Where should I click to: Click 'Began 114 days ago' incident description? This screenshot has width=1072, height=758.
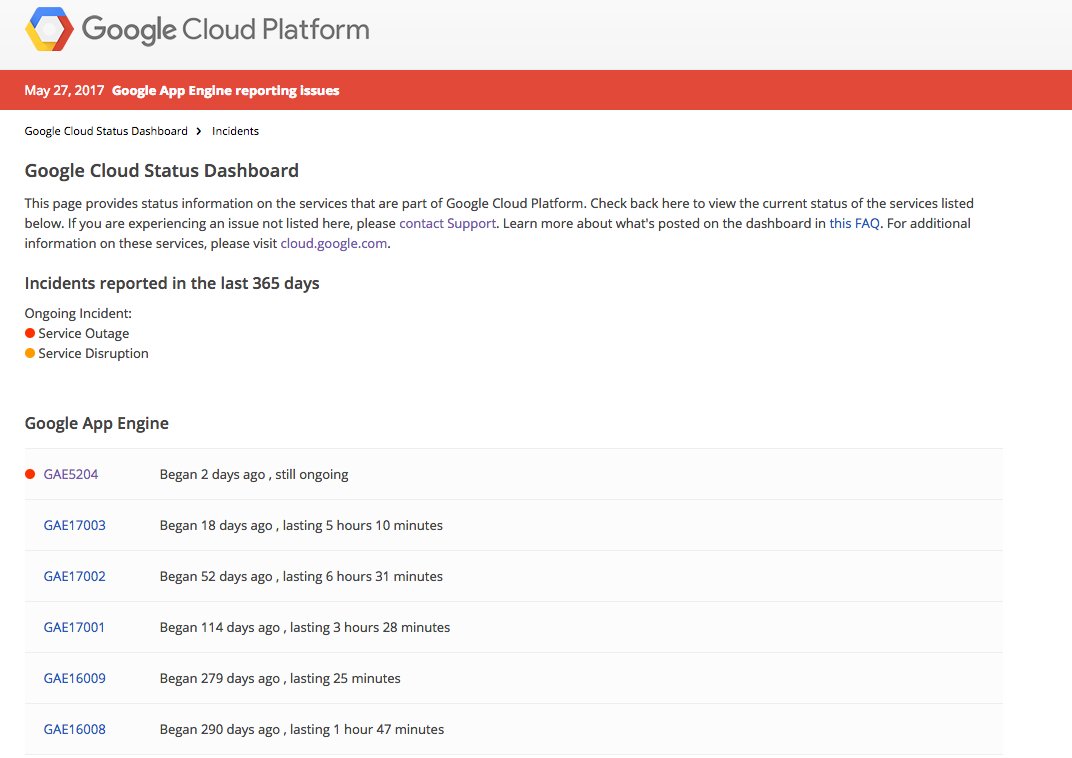click(305, 627)
